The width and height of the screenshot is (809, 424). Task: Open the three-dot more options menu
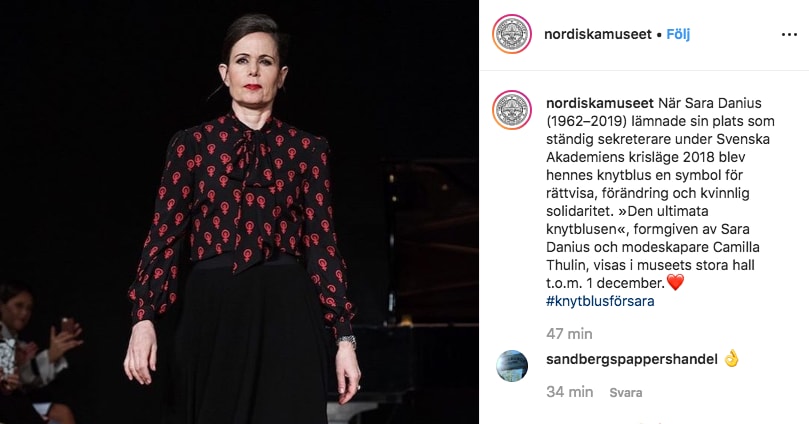(789, 35)
